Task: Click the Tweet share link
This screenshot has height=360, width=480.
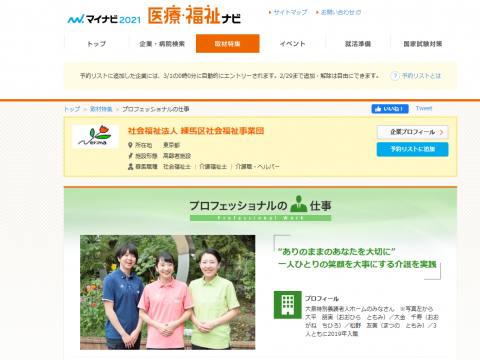Action: 424,108
